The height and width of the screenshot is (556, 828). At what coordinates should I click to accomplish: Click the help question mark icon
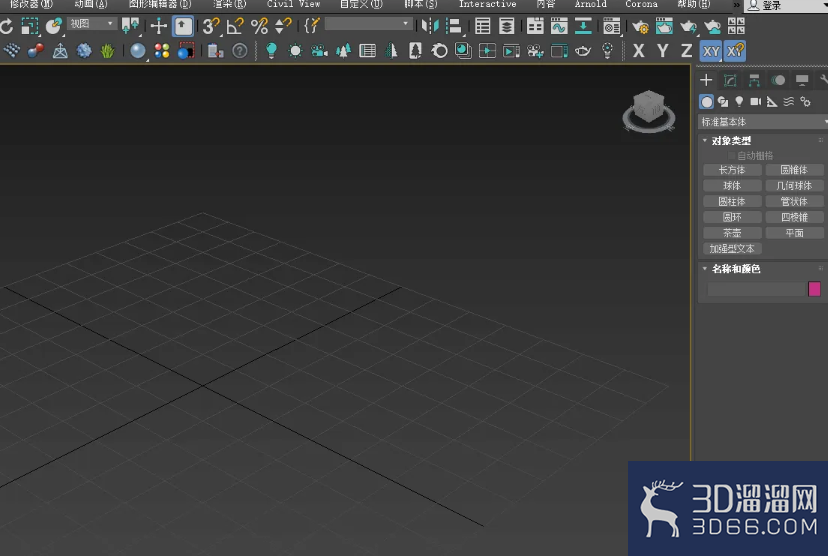(240, 51)
